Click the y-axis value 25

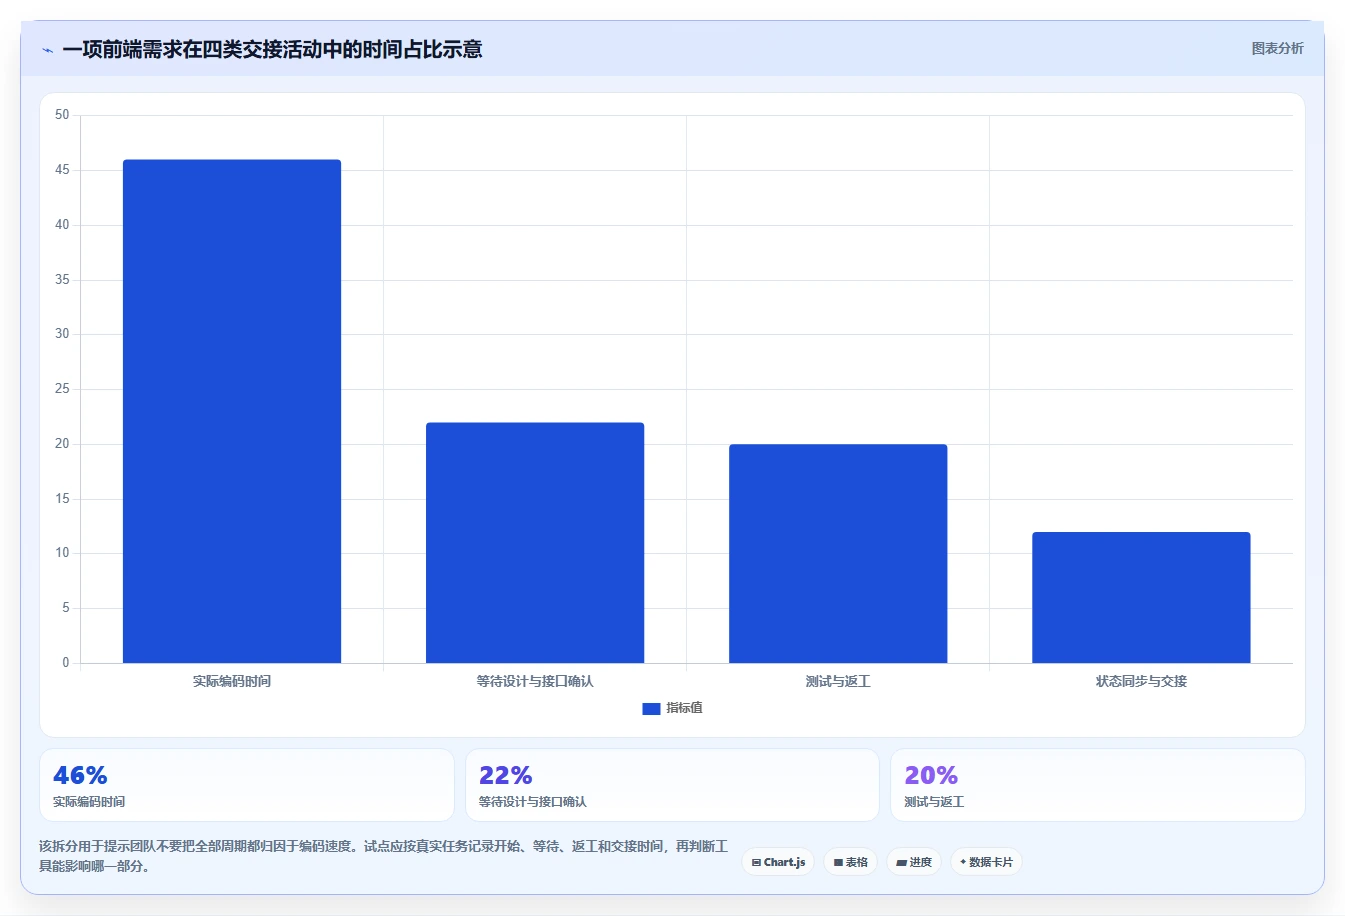tap(62, 389)
